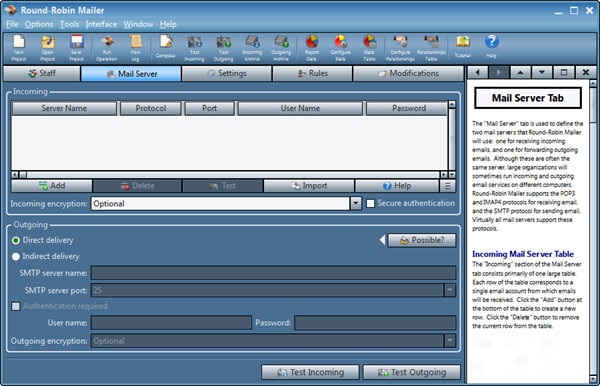Click the Test Incoming toolbar icon
The height and width of the screenshot is (386, 600).
[194, 48]
